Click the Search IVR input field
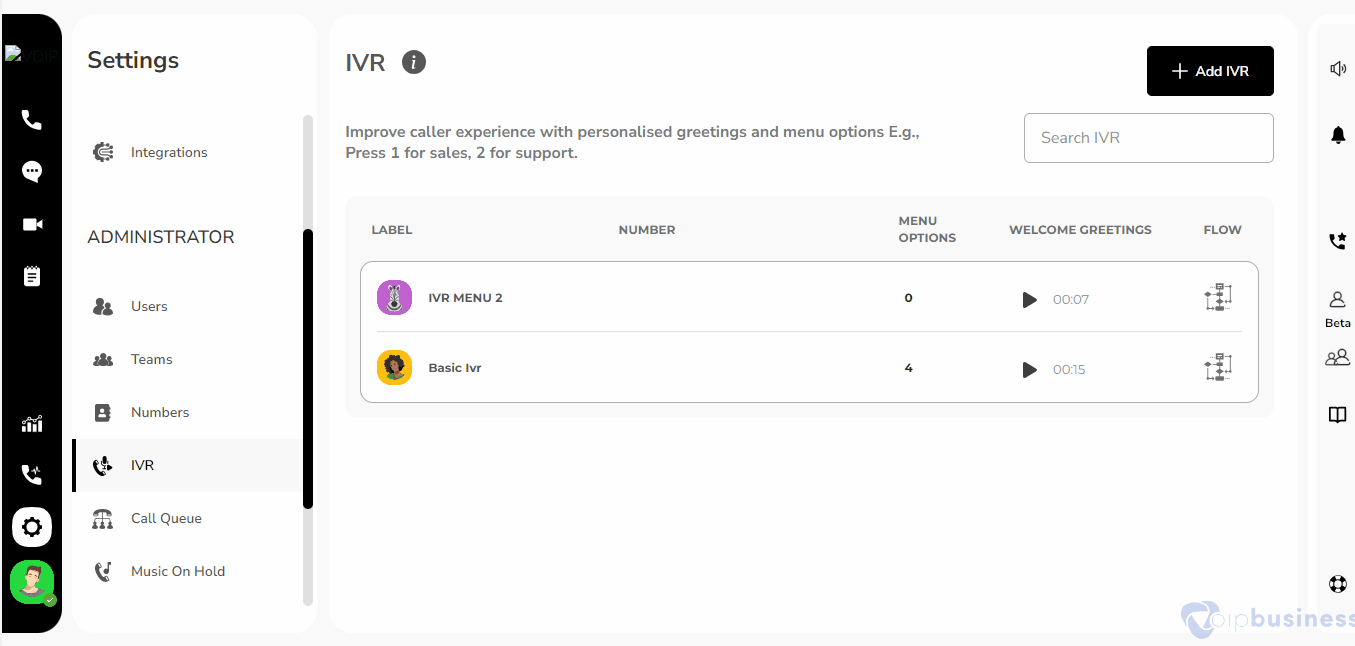The image size is (1355, 646). 1148,138
